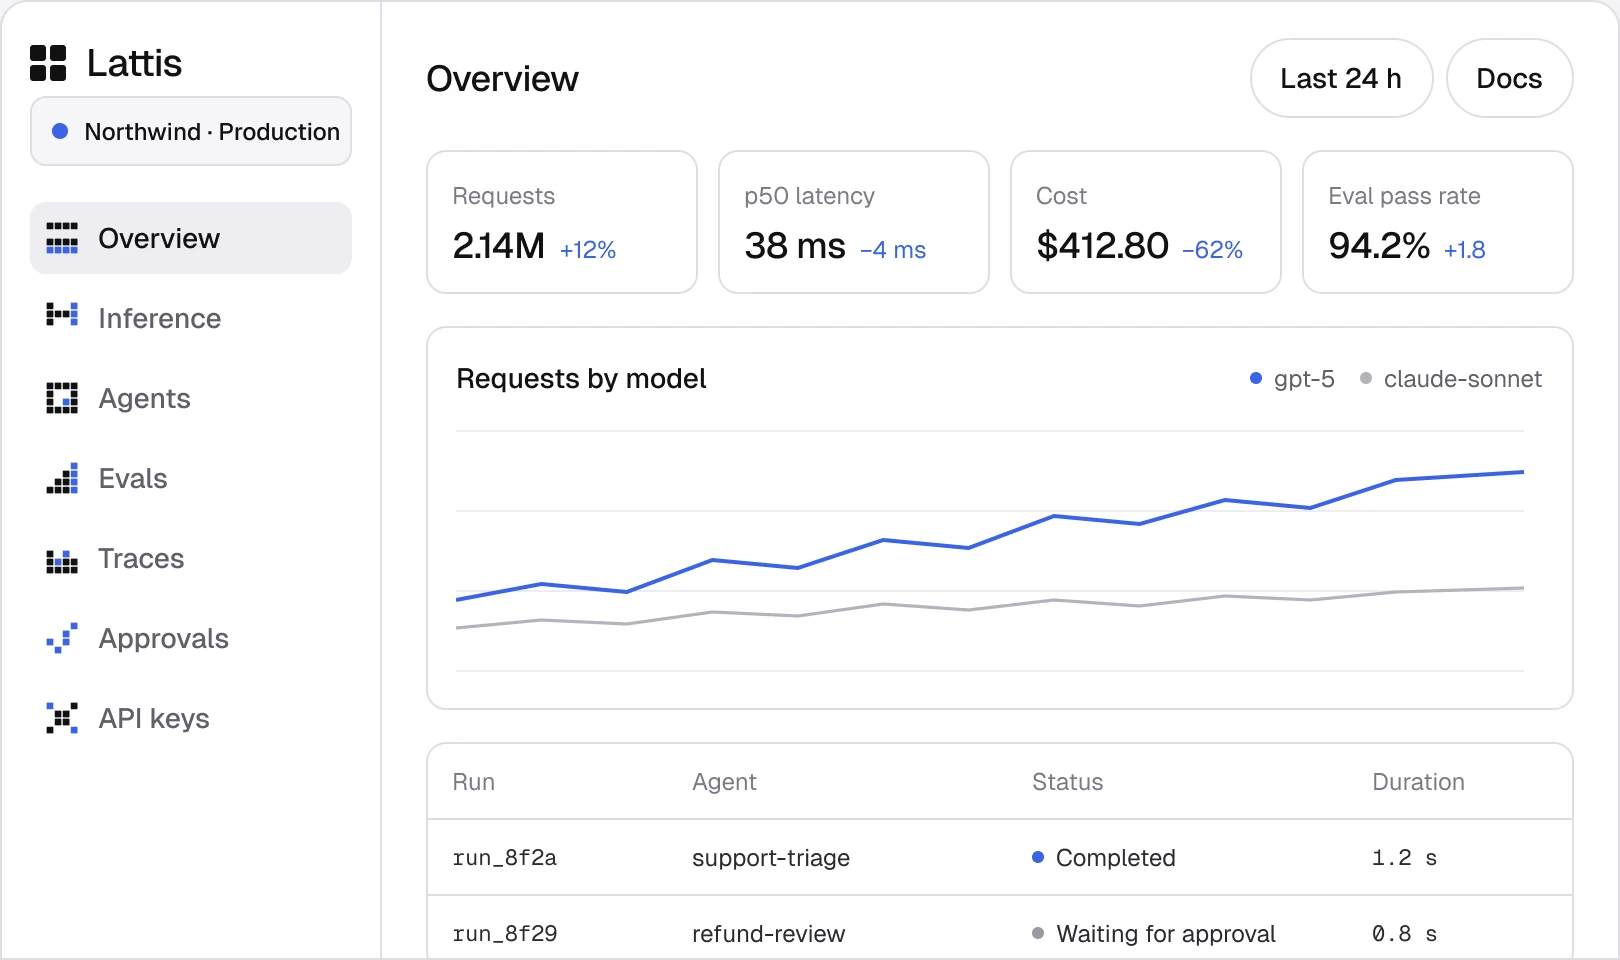Click the Cost $412.80 card
The width and height of the screenshot is (1620, 960).
pos(1146,222)
